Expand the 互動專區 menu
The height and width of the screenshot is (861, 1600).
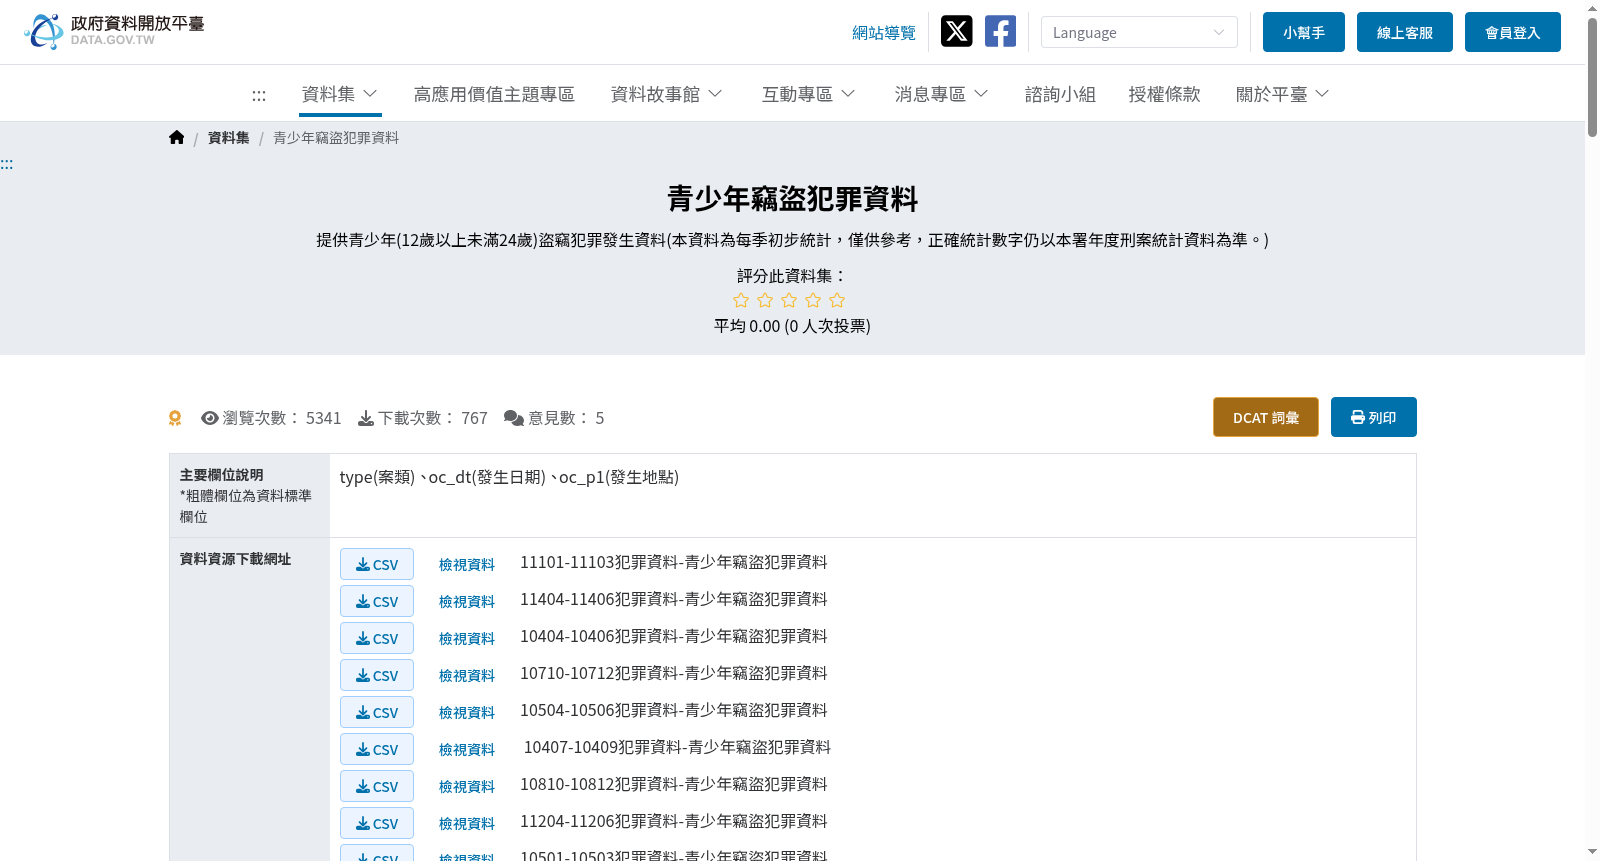[808, 94]
